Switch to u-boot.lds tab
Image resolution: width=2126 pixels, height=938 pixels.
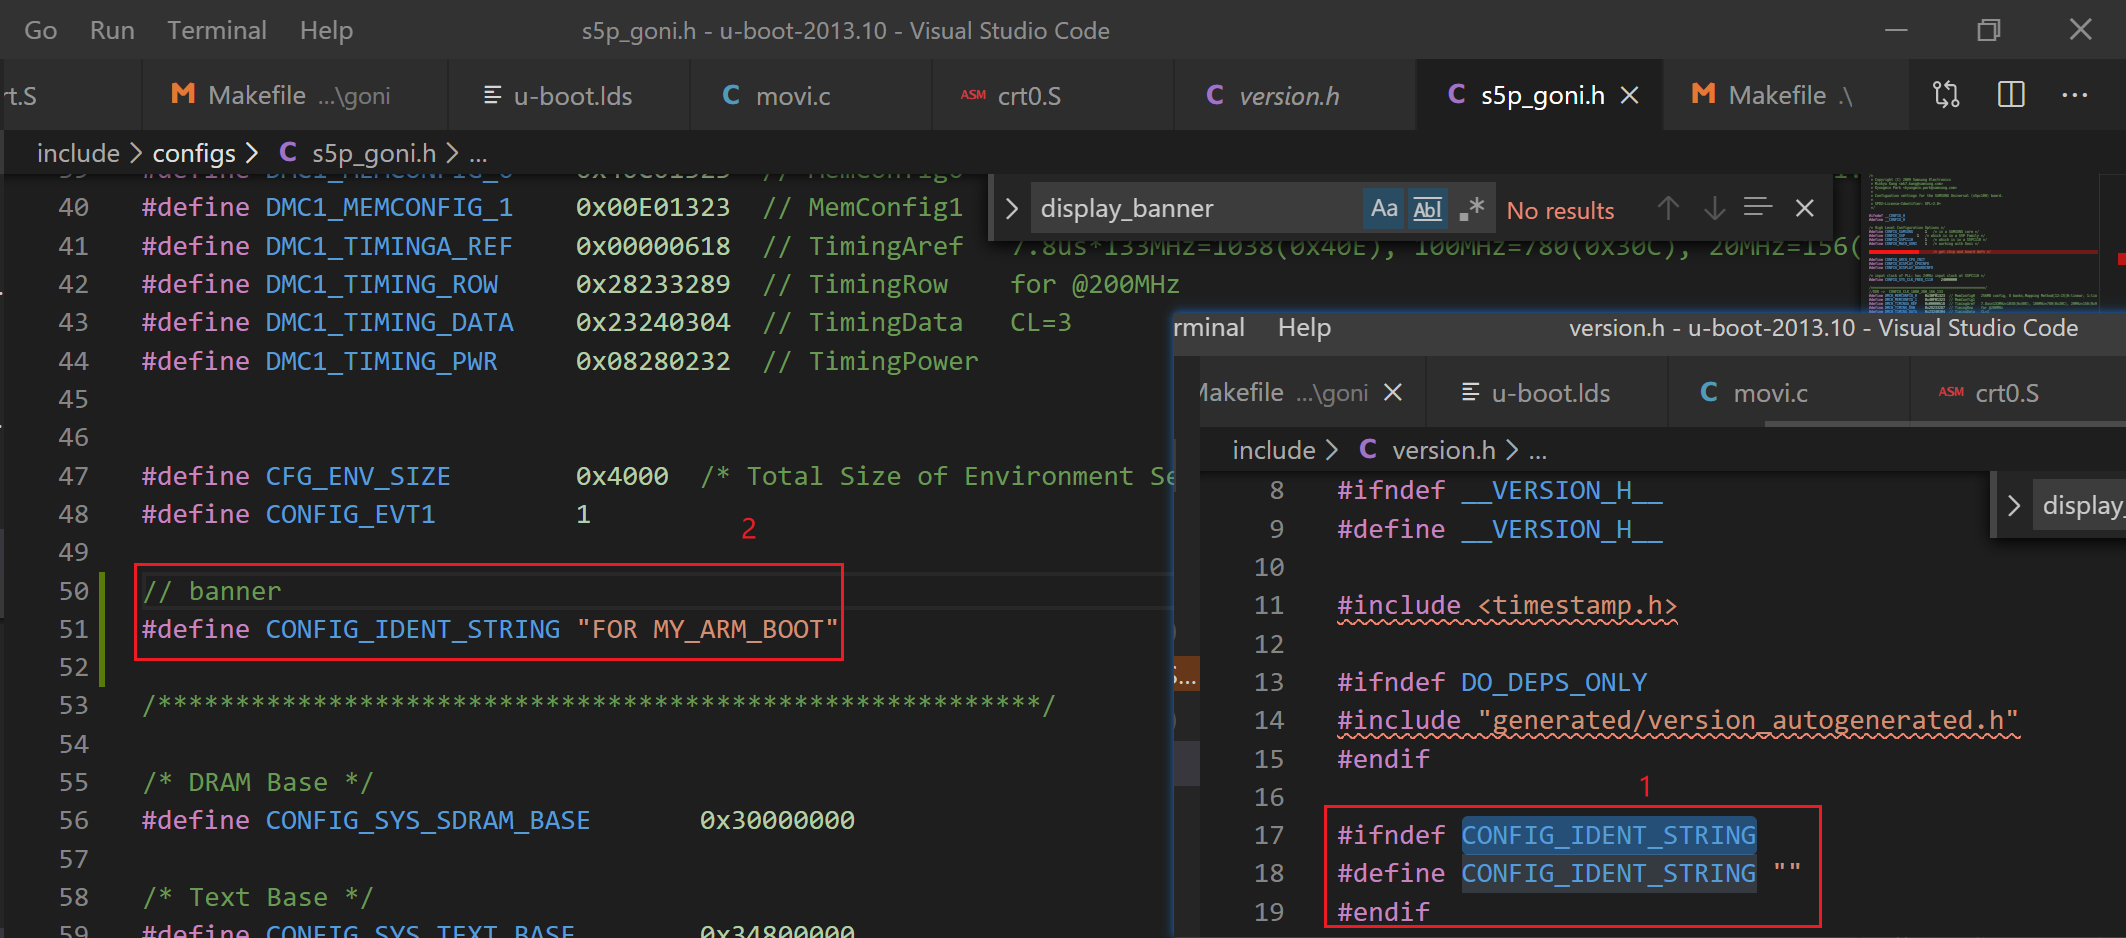pyautogui.click(x=570, y=95)
